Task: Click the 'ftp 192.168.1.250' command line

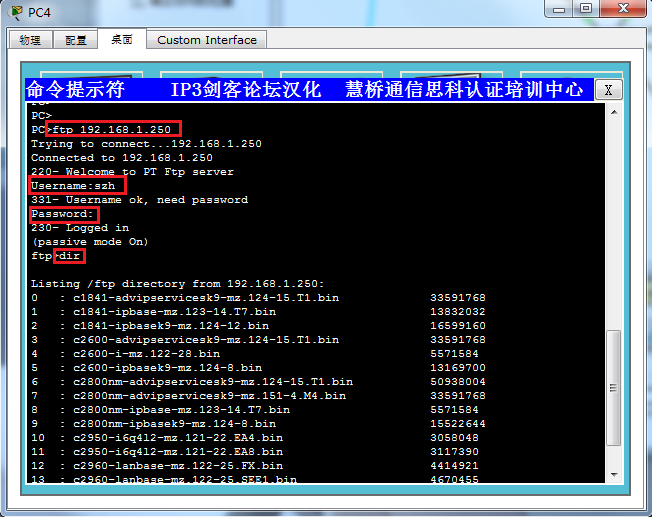Action: [x=111, y=129]
